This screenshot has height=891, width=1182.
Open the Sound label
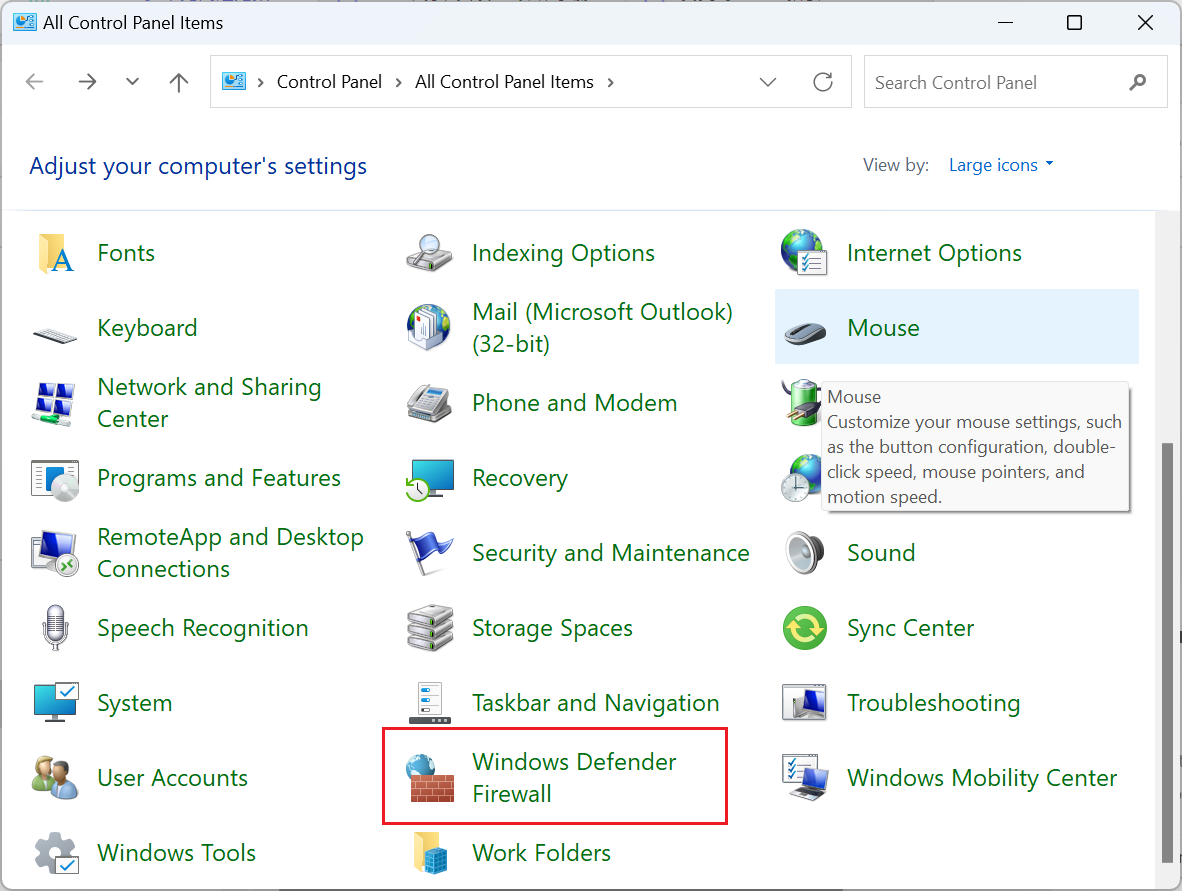coord(881,553)
